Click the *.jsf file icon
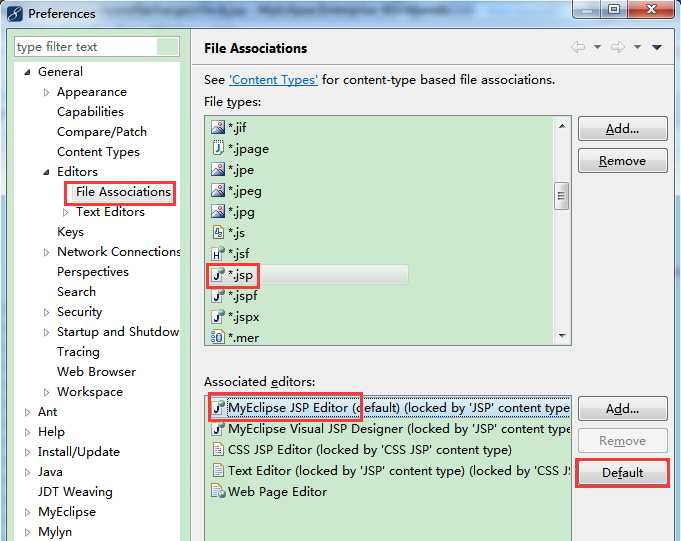The height and width of the screenshot is (541, 681). coord(218,253)
